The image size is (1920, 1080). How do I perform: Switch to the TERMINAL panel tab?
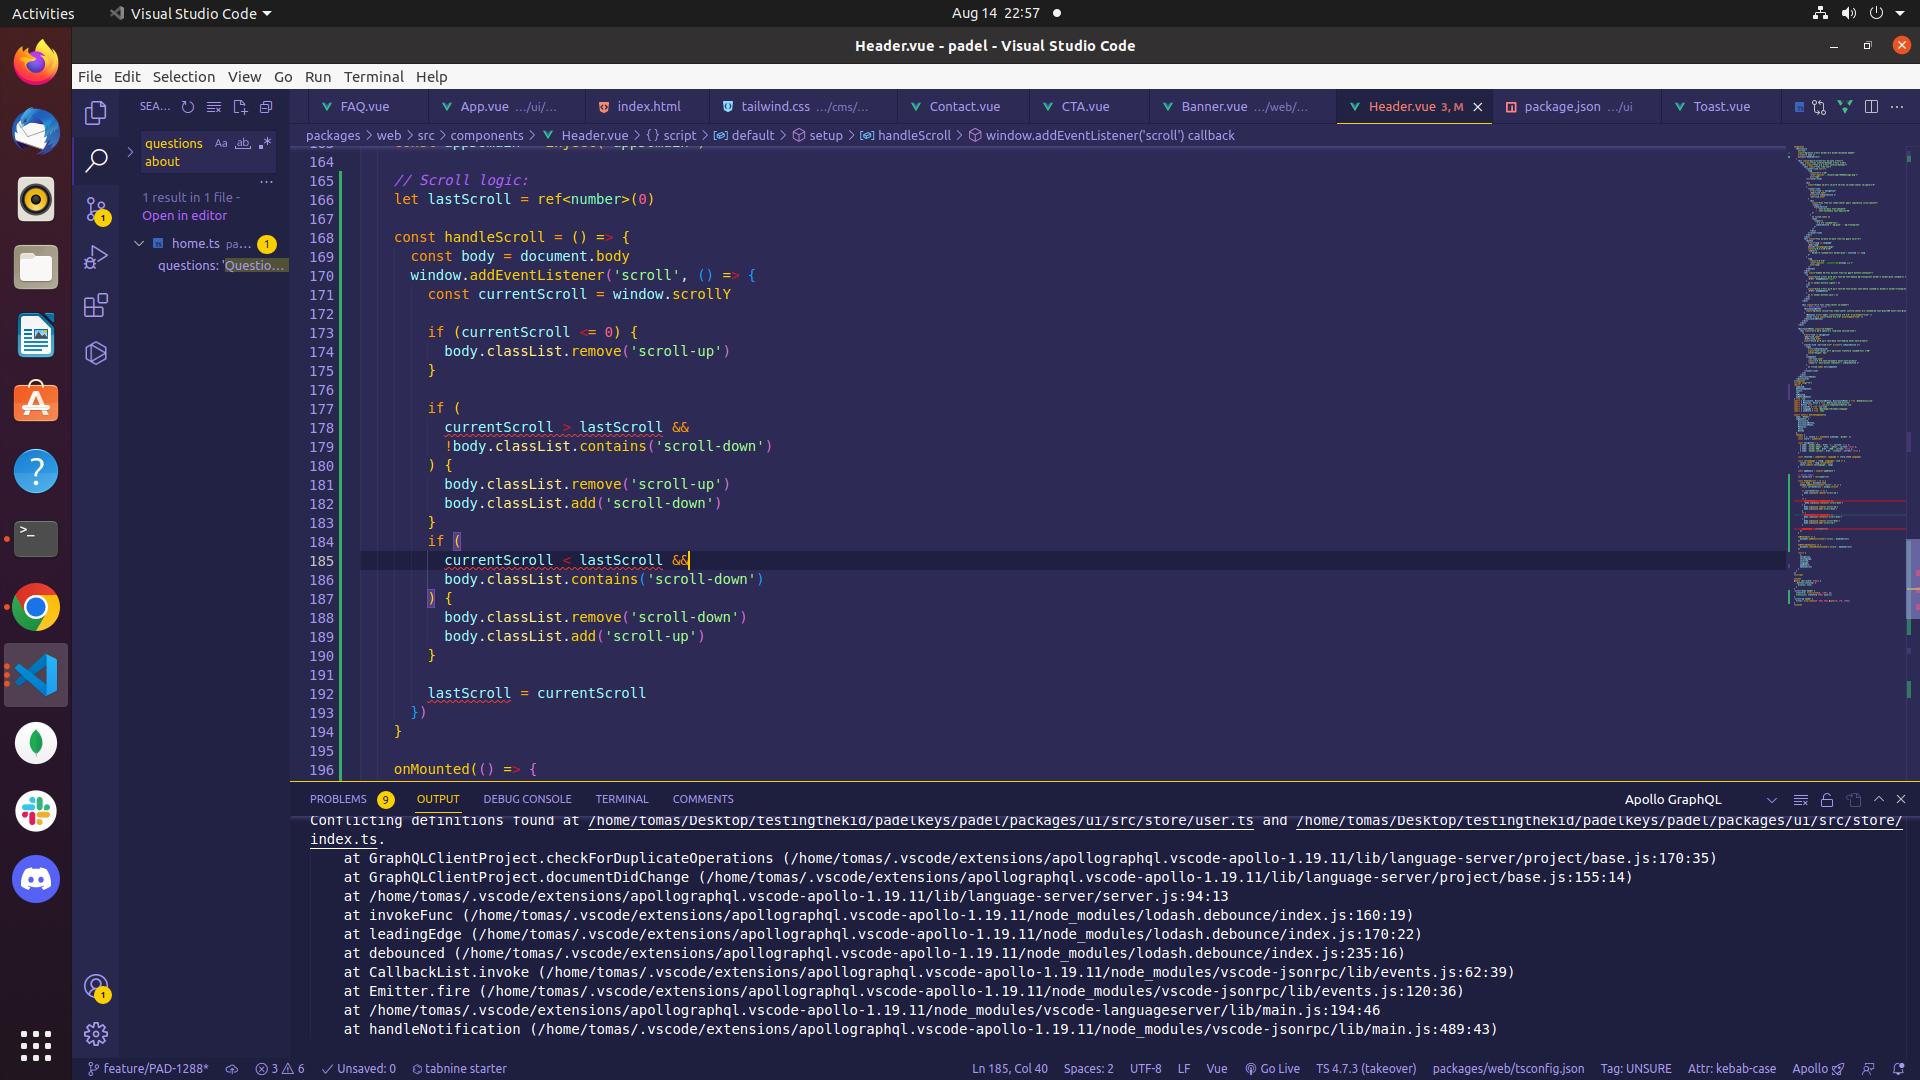coord(621,799)
